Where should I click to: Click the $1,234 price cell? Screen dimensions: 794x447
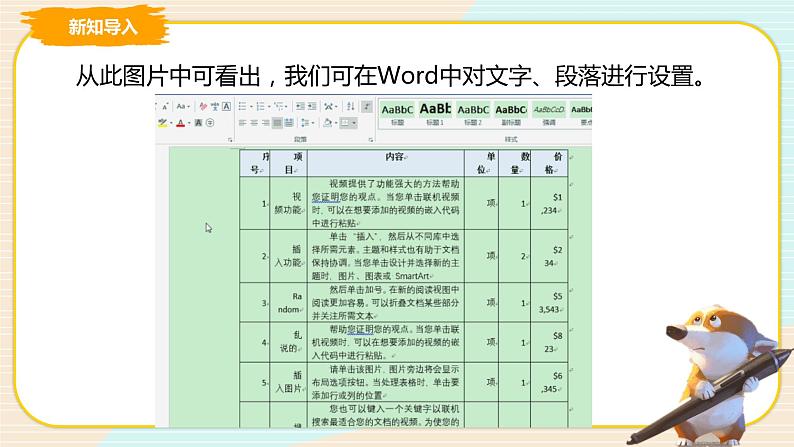pos(549,204)
